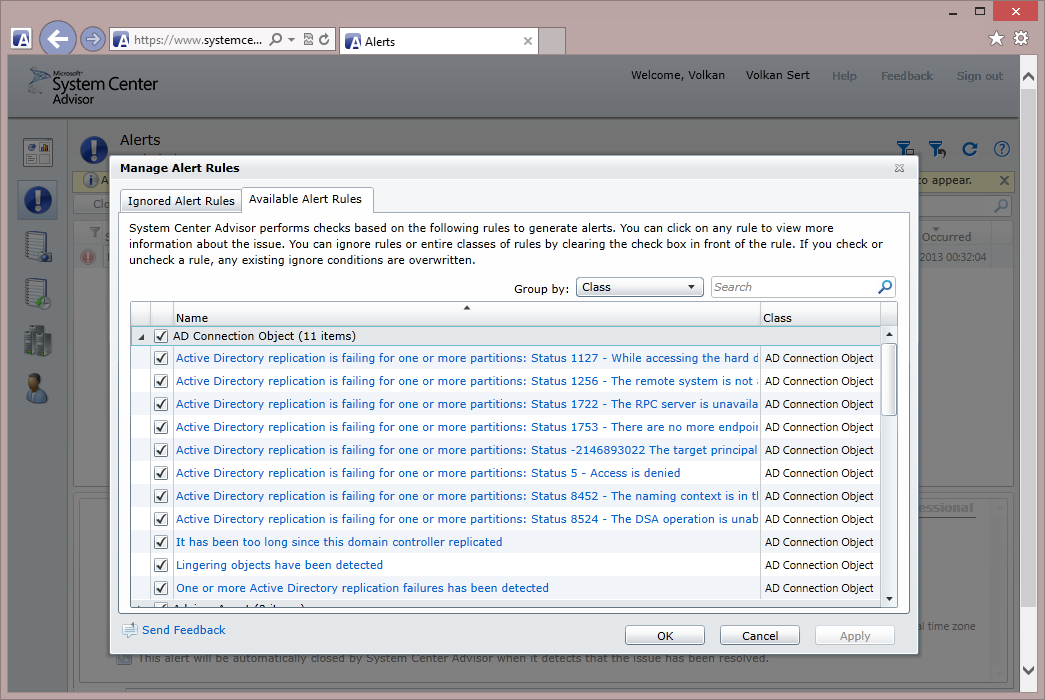Refresh alerts using the blue circular arrow icon
This screenshot has height=700, width=1045.
click(x=970, y=149)
